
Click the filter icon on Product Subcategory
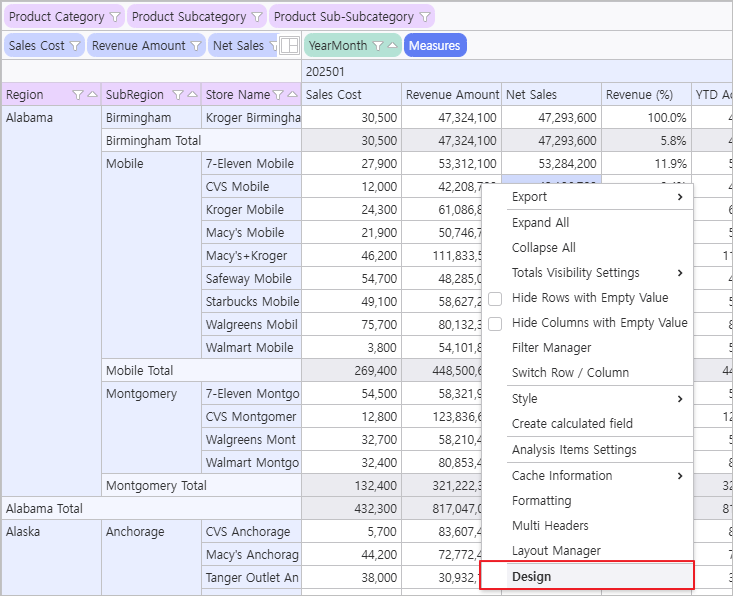(257, 17)
